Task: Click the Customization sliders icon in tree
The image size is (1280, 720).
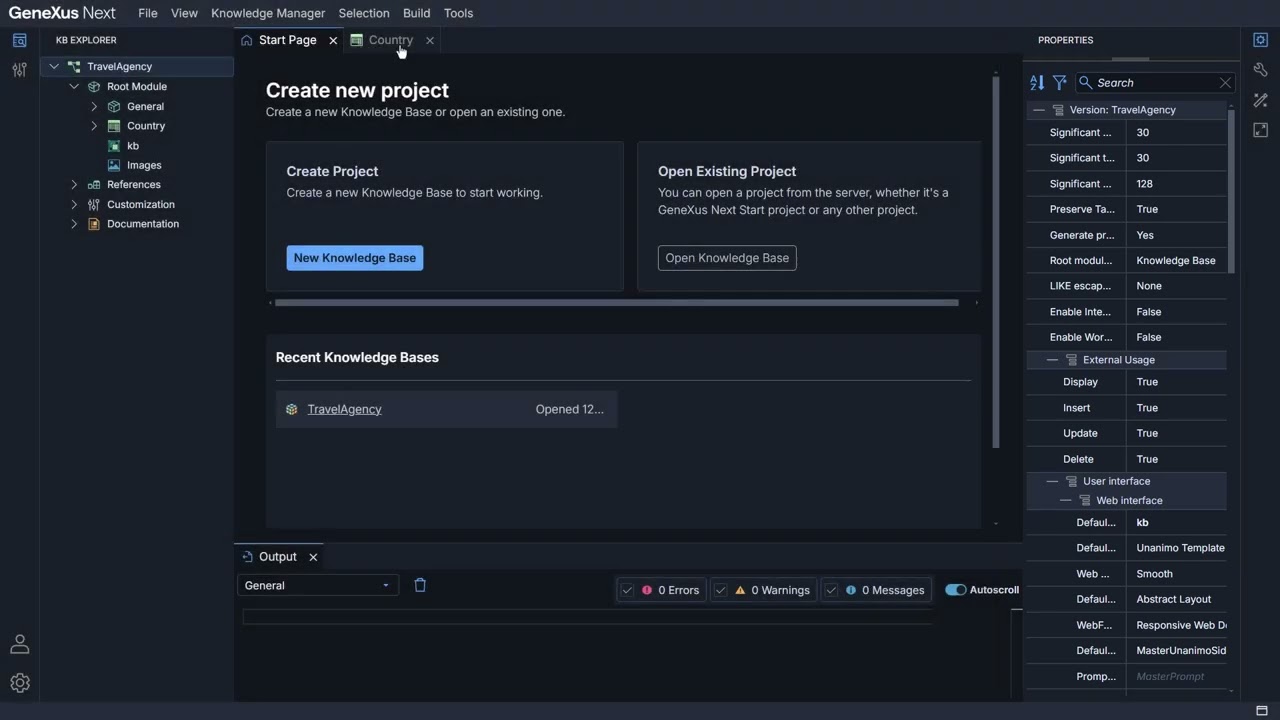Action: 94,204
